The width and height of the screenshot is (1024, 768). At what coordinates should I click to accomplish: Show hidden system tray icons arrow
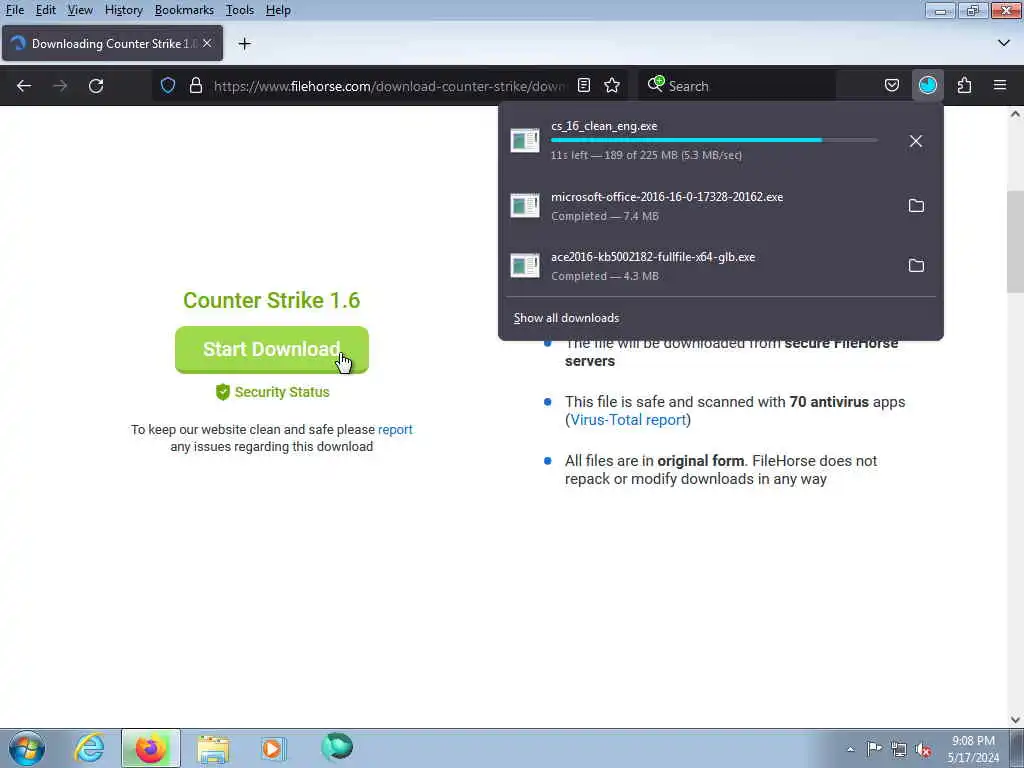pos(850,749)
